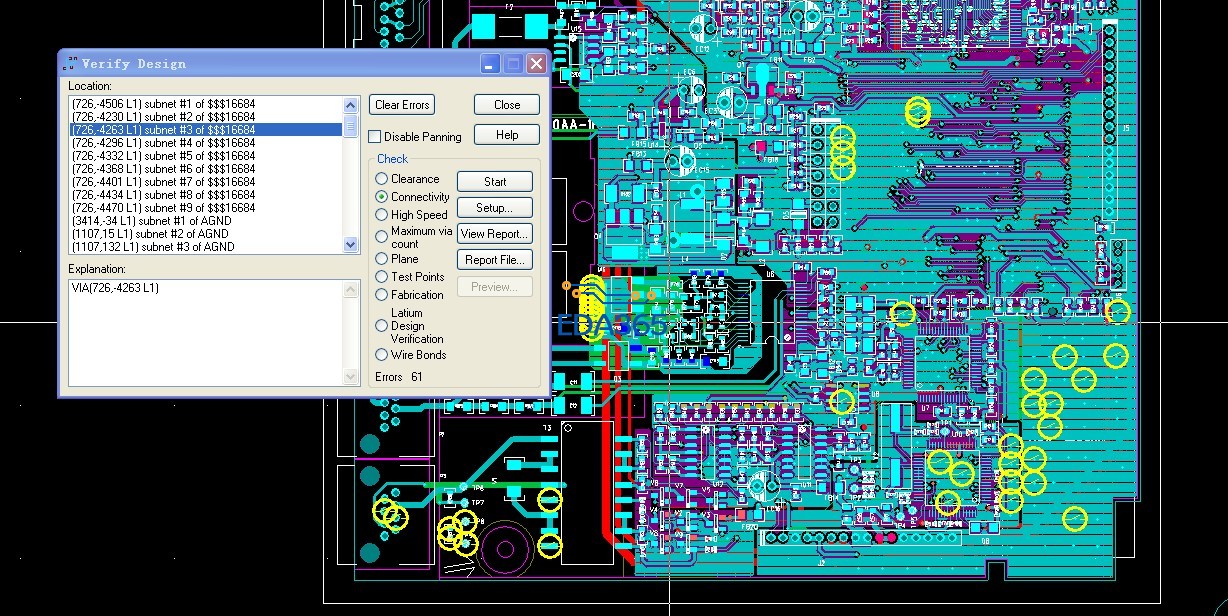Open Help for Verify Design
This screenshot has height=616, width=1228.
pos(507,135)
